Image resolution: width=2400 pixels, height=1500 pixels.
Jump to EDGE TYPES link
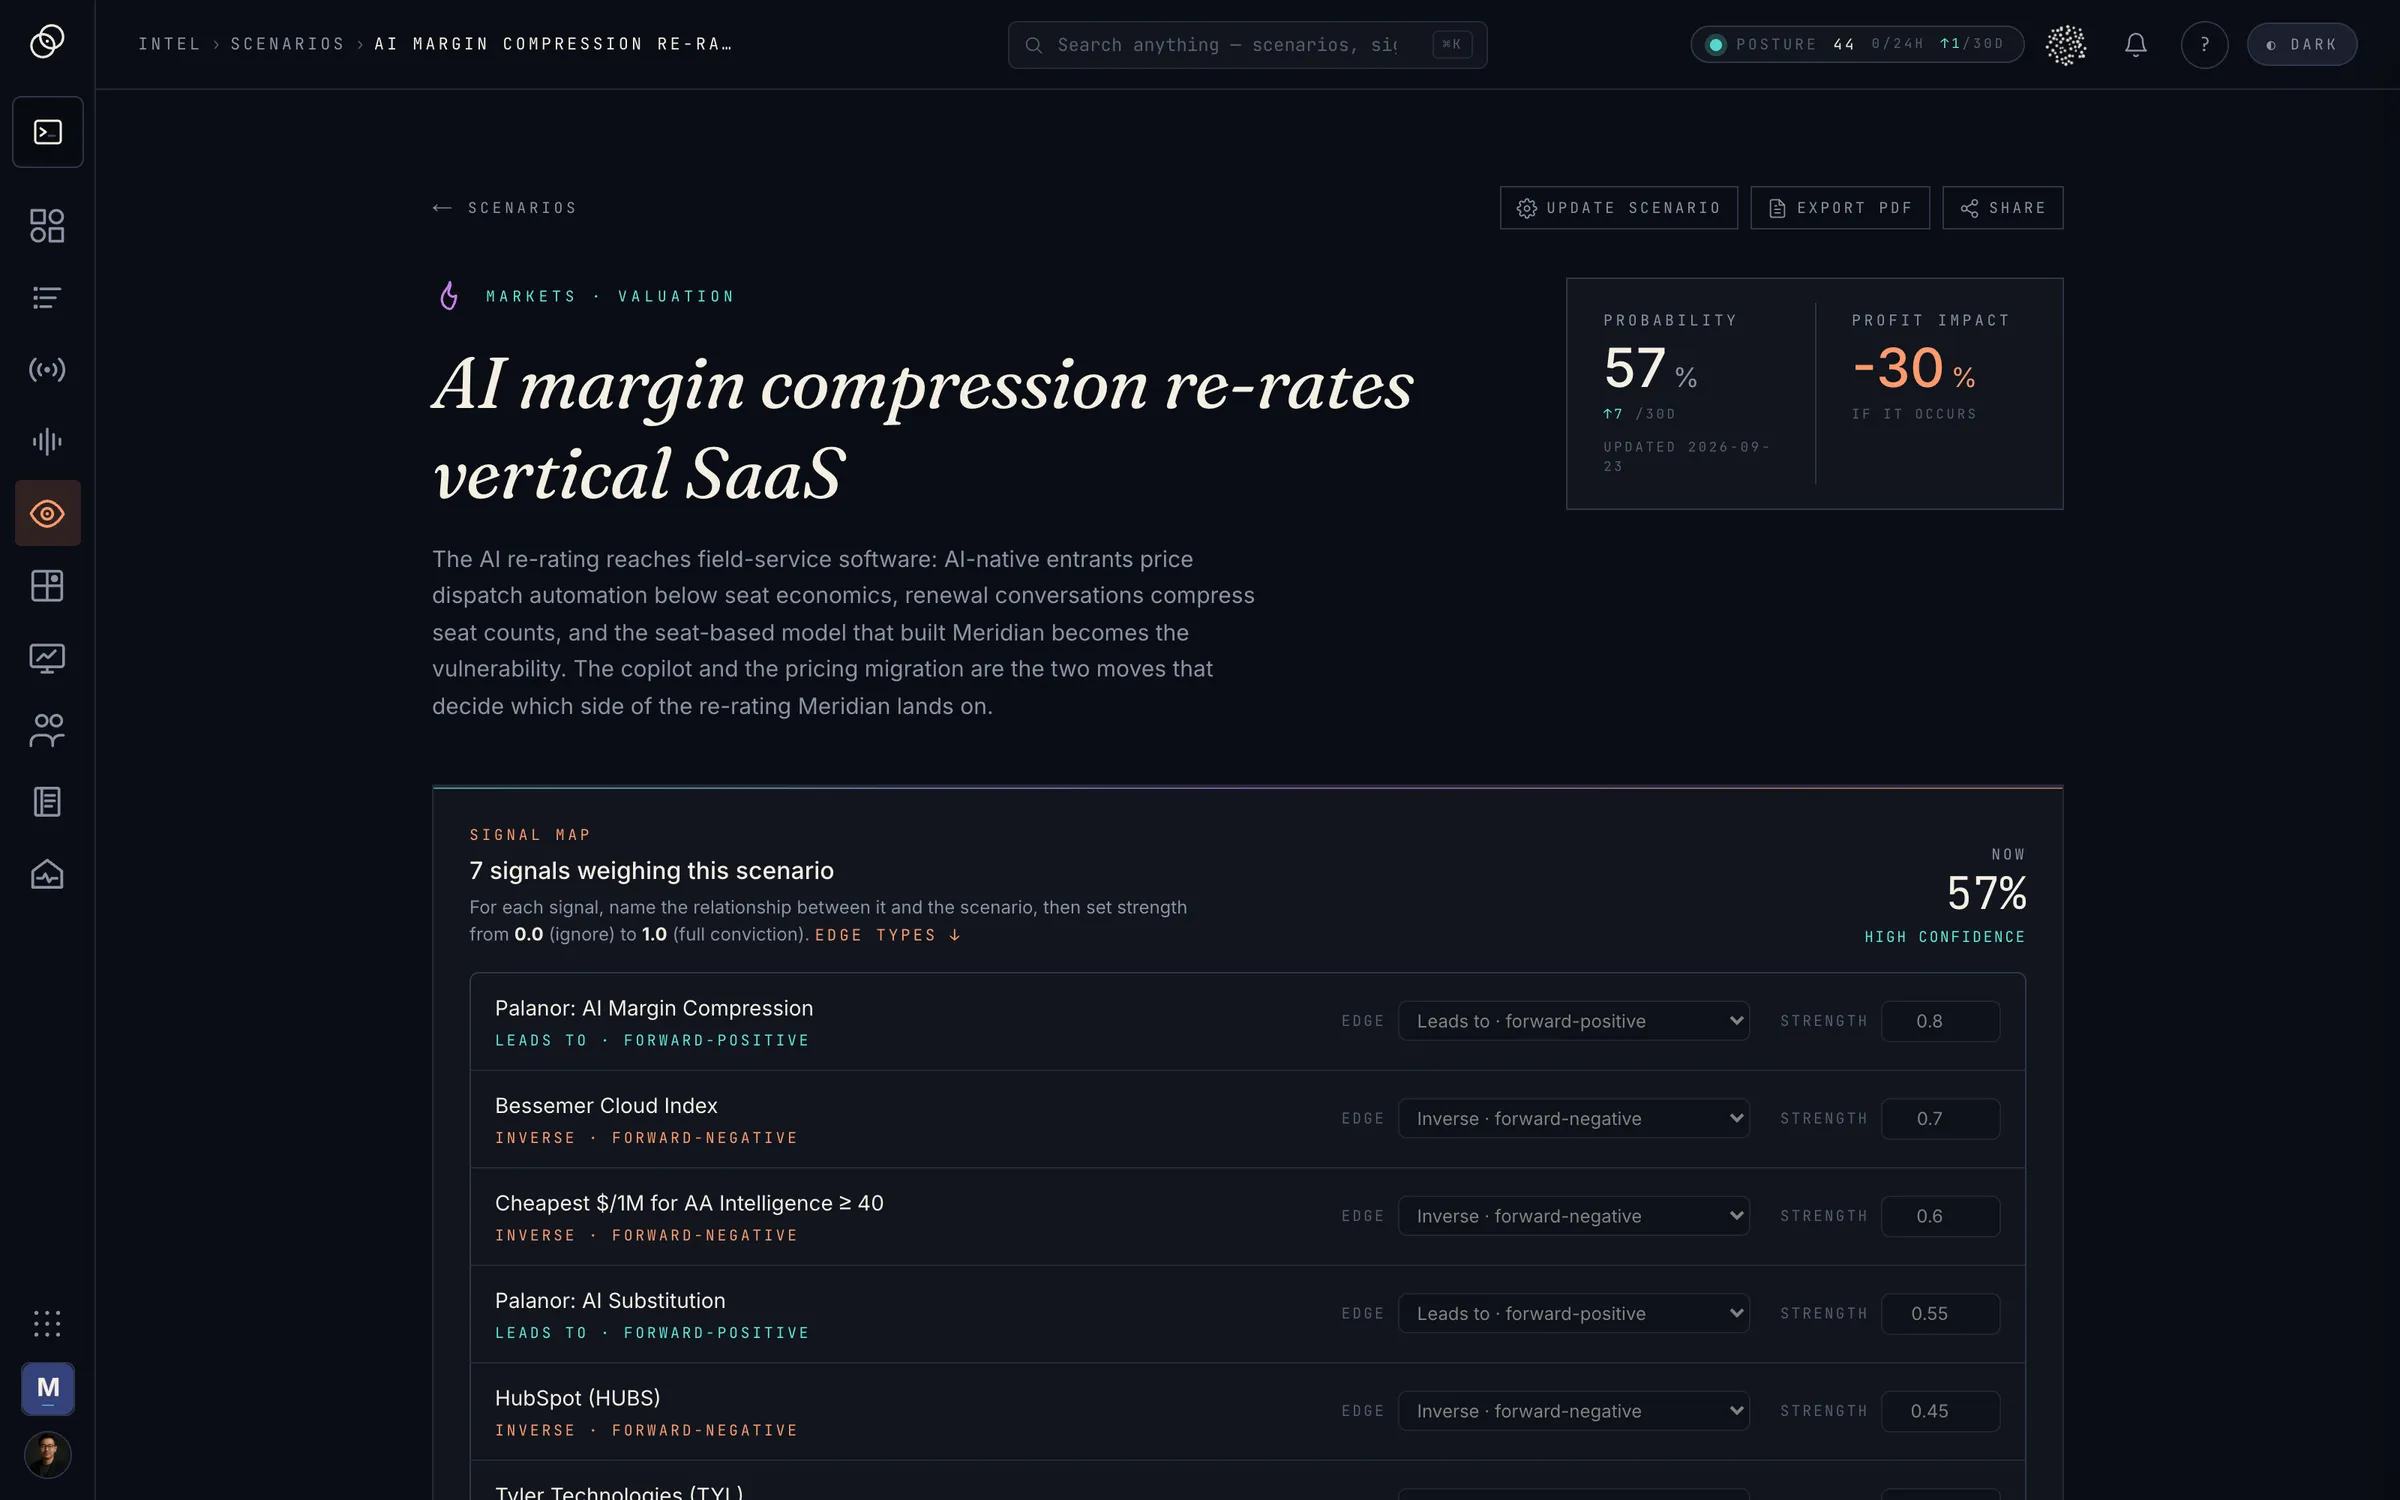[x=888, y=935]
